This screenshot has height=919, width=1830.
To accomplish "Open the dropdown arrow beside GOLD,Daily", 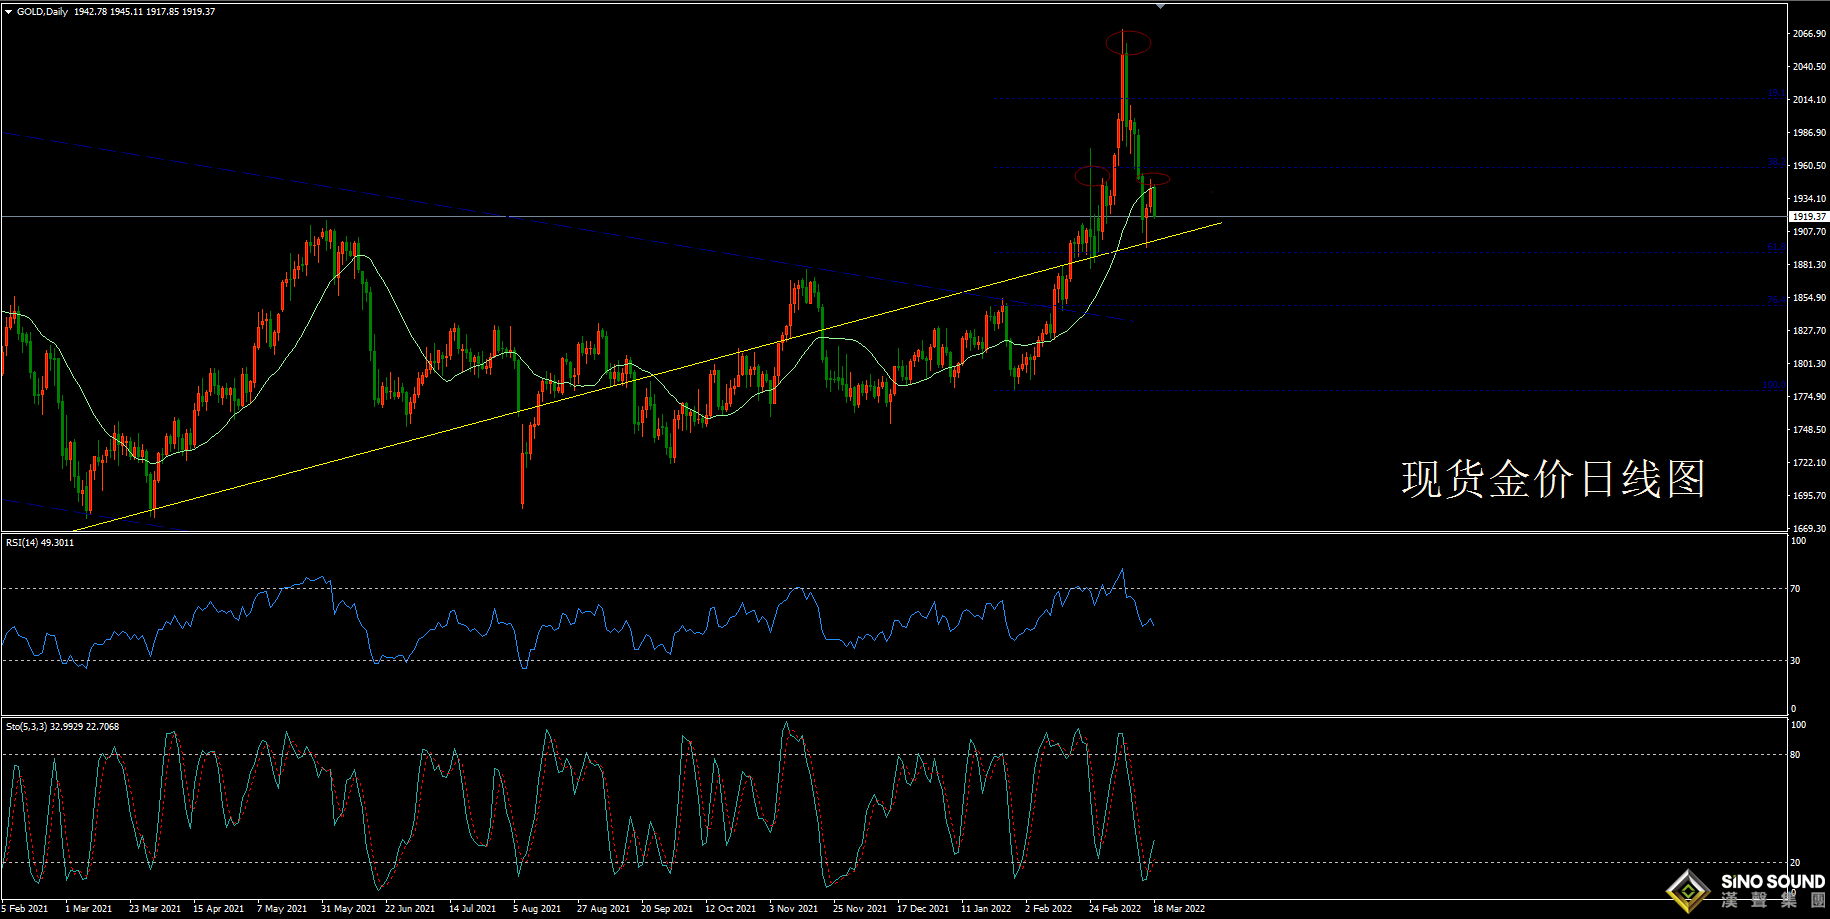I will 9,12.
